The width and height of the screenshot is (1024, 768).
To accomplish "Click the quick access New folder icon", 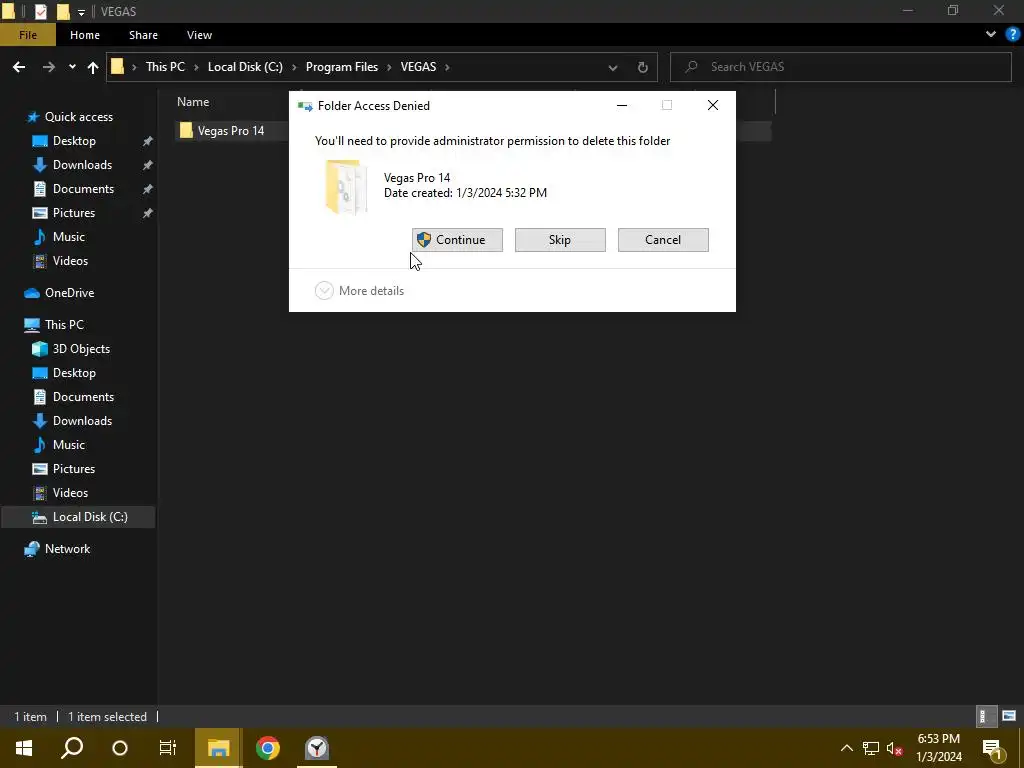I will click(x=63, y=11).
